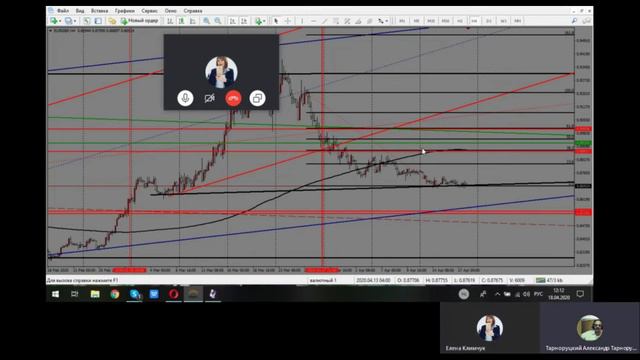The image size is (640, 360).
Task: Click the connection status indicator in the status bar
Action: pyautogui.click(x=549, y=280)
